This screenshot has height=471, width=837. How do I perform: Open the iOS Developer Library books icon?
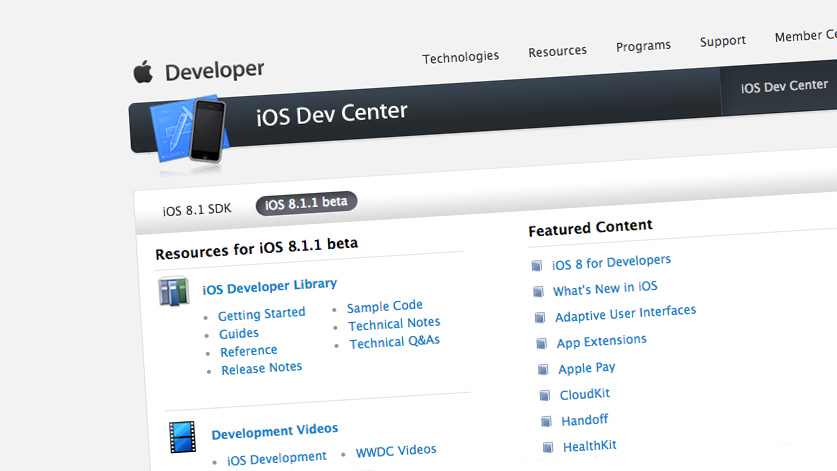click(x=174, y=291)
